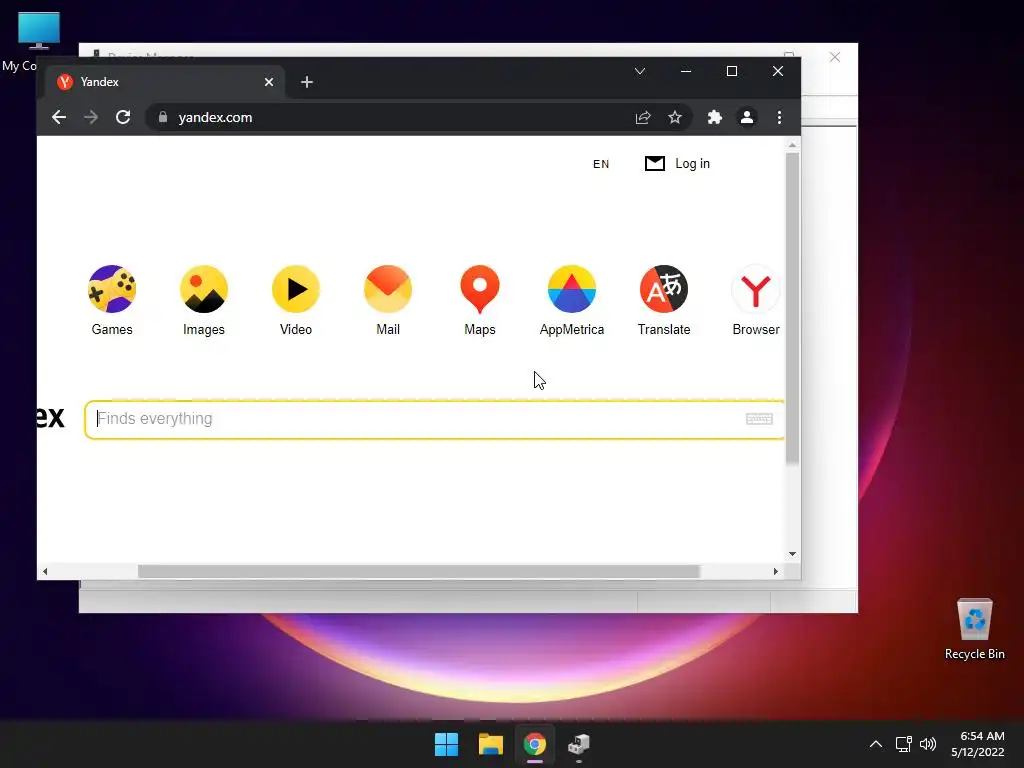
Task: Go forward to the next page
Action: 91,118
